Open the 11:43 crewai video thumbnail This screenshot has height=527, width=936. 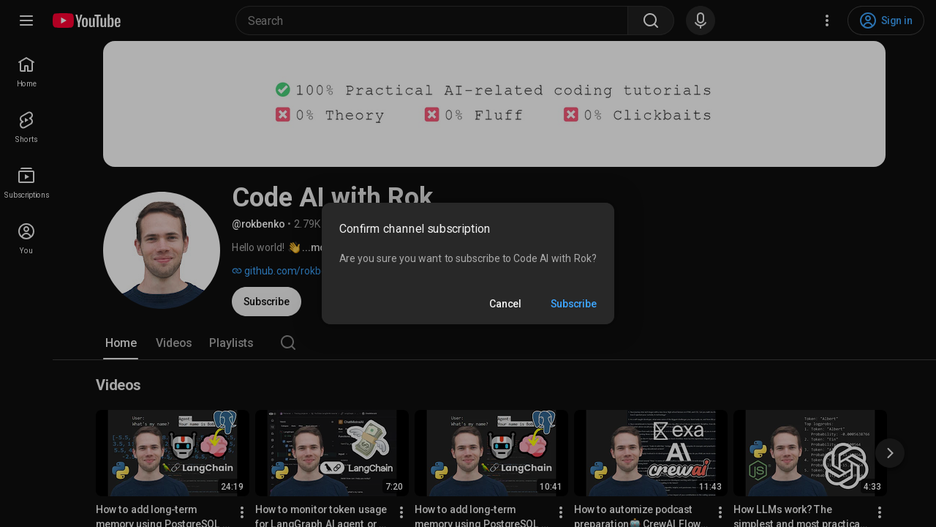651,453
